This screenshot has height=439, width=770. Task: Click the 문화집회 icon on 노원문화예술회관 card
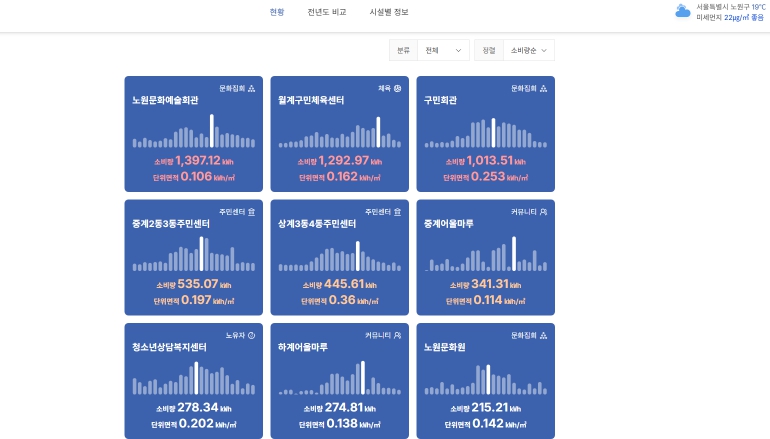click(x=251, y=88)
